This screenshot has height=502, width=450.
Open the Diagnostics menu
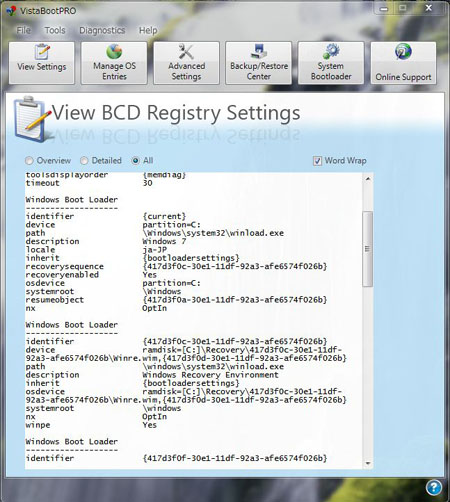(x=102, y=30)
